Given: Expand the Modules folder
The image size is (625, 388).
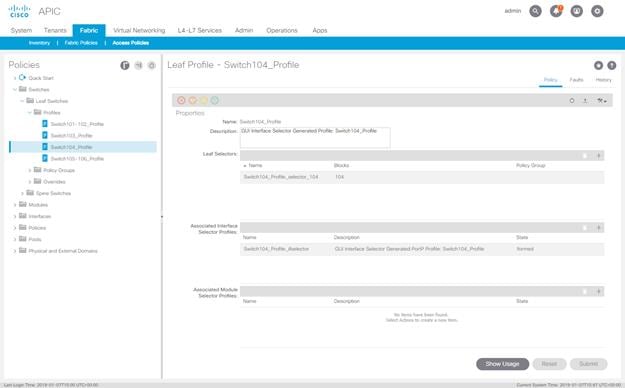Looking at the screenshot, I should coord(15,205).
